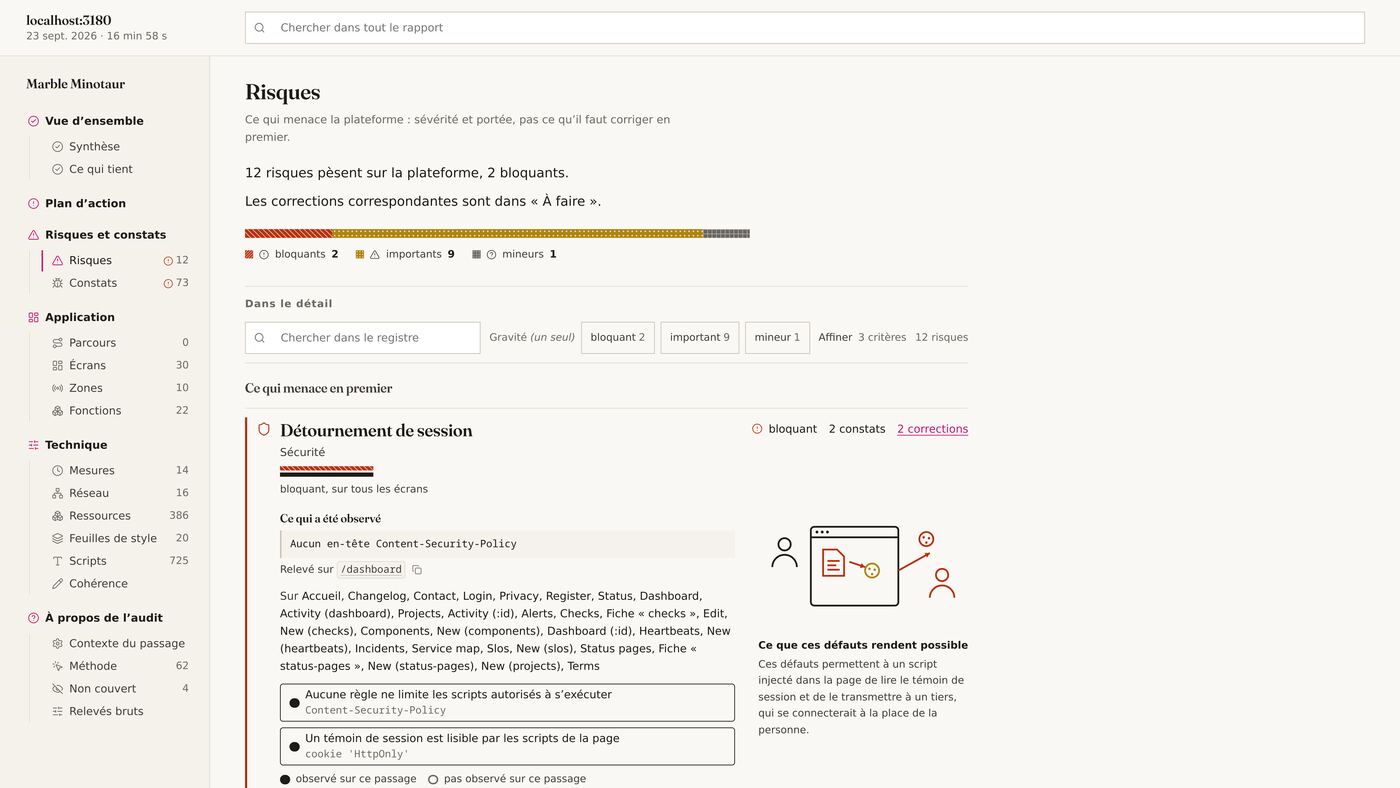Screen dimensions: 1400x788
Task: Click the cookie 'HttpOnly' finding card
Action: click(x=507, y=747)
